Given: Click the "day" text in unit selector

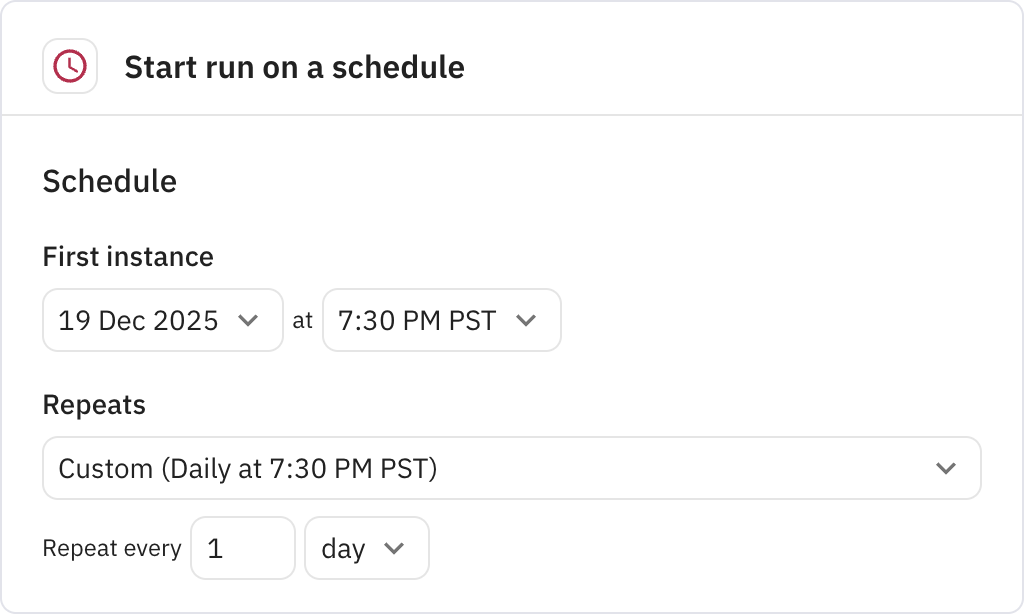Looking at the screenshot, I should pyautogui.click(x=343, y=549).
